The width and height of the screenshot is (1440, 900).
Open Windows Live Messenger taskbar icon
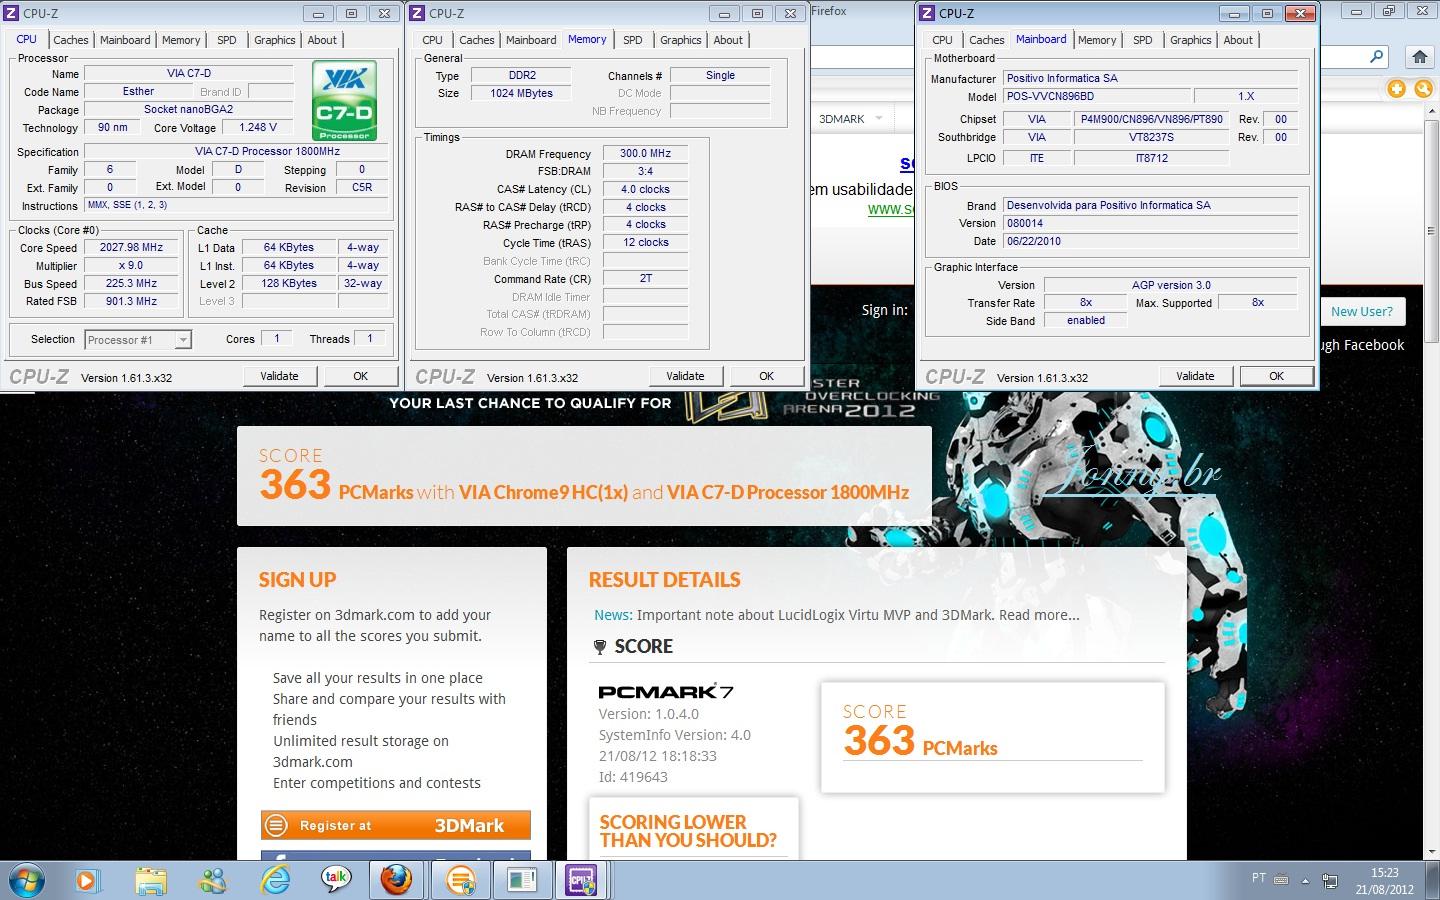(x=213, y=880)
